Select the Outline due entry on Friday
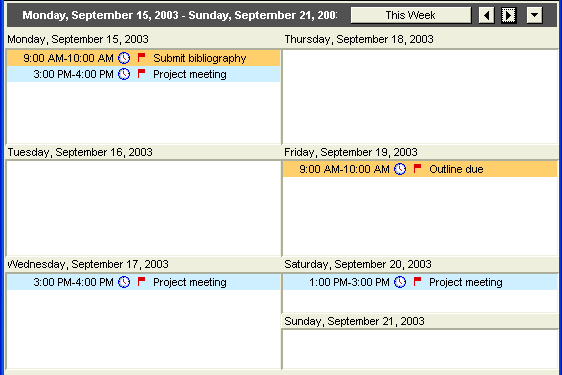This screenshot has height=375, width=562. [420, 169]
